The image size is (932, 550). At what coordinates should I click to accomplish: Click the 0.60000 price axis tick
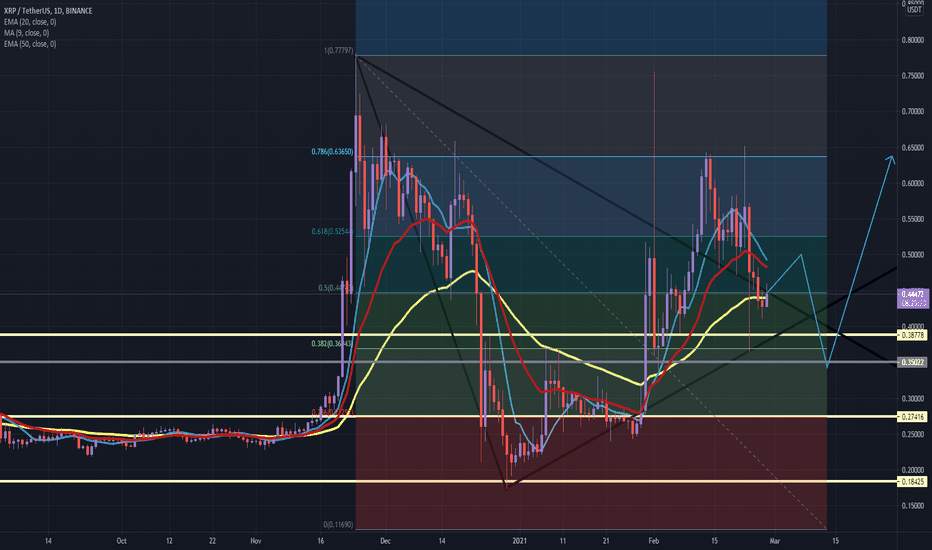pos(912,184)
